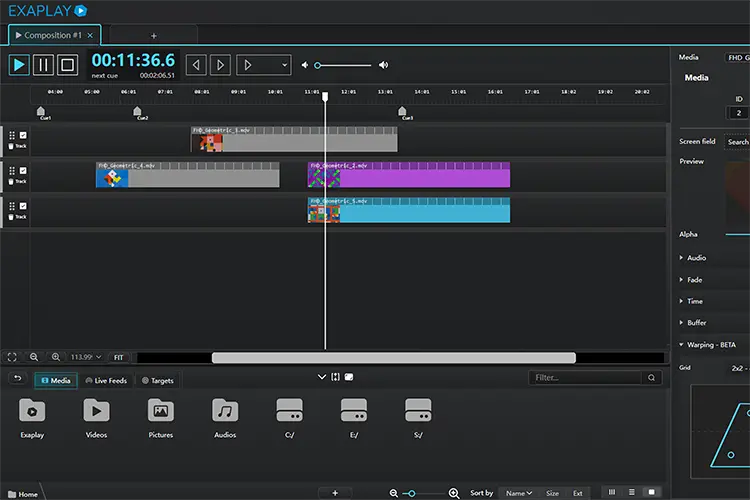Adjust the thumbnail size slider in the footer

(x=412, y=493)
